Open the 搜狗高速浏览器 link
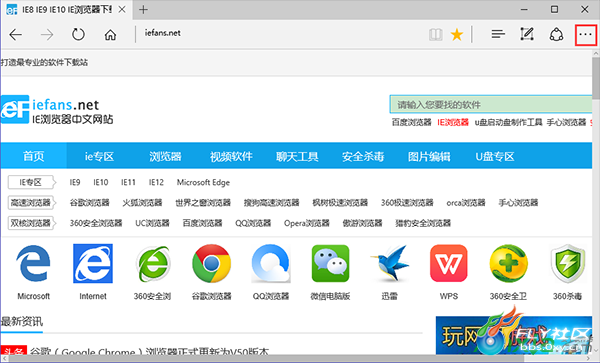This screenshot has height=363, width=600. point(271,202)
